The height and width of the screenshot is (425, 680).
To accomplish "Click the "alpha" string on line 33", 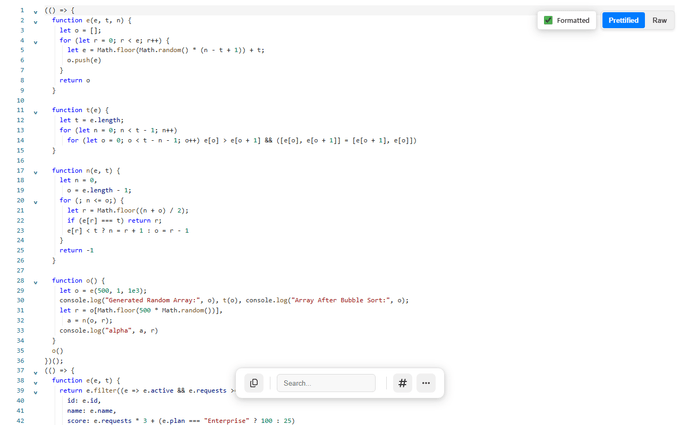I will 119,330.
